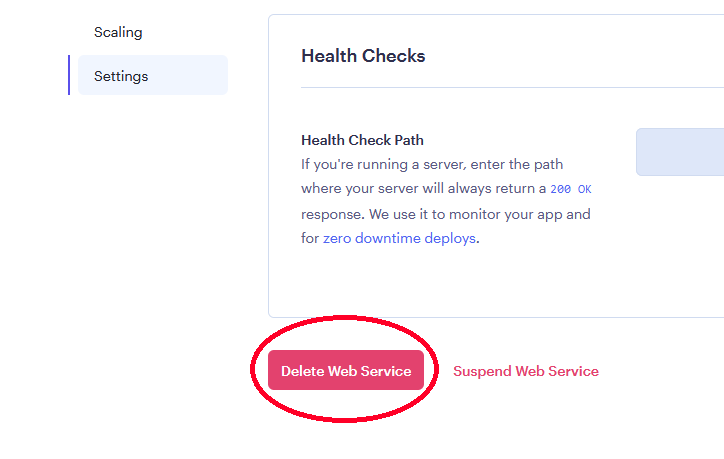
Task: Click the word "for" before the deploys link
Action: (x=309, y=238)
